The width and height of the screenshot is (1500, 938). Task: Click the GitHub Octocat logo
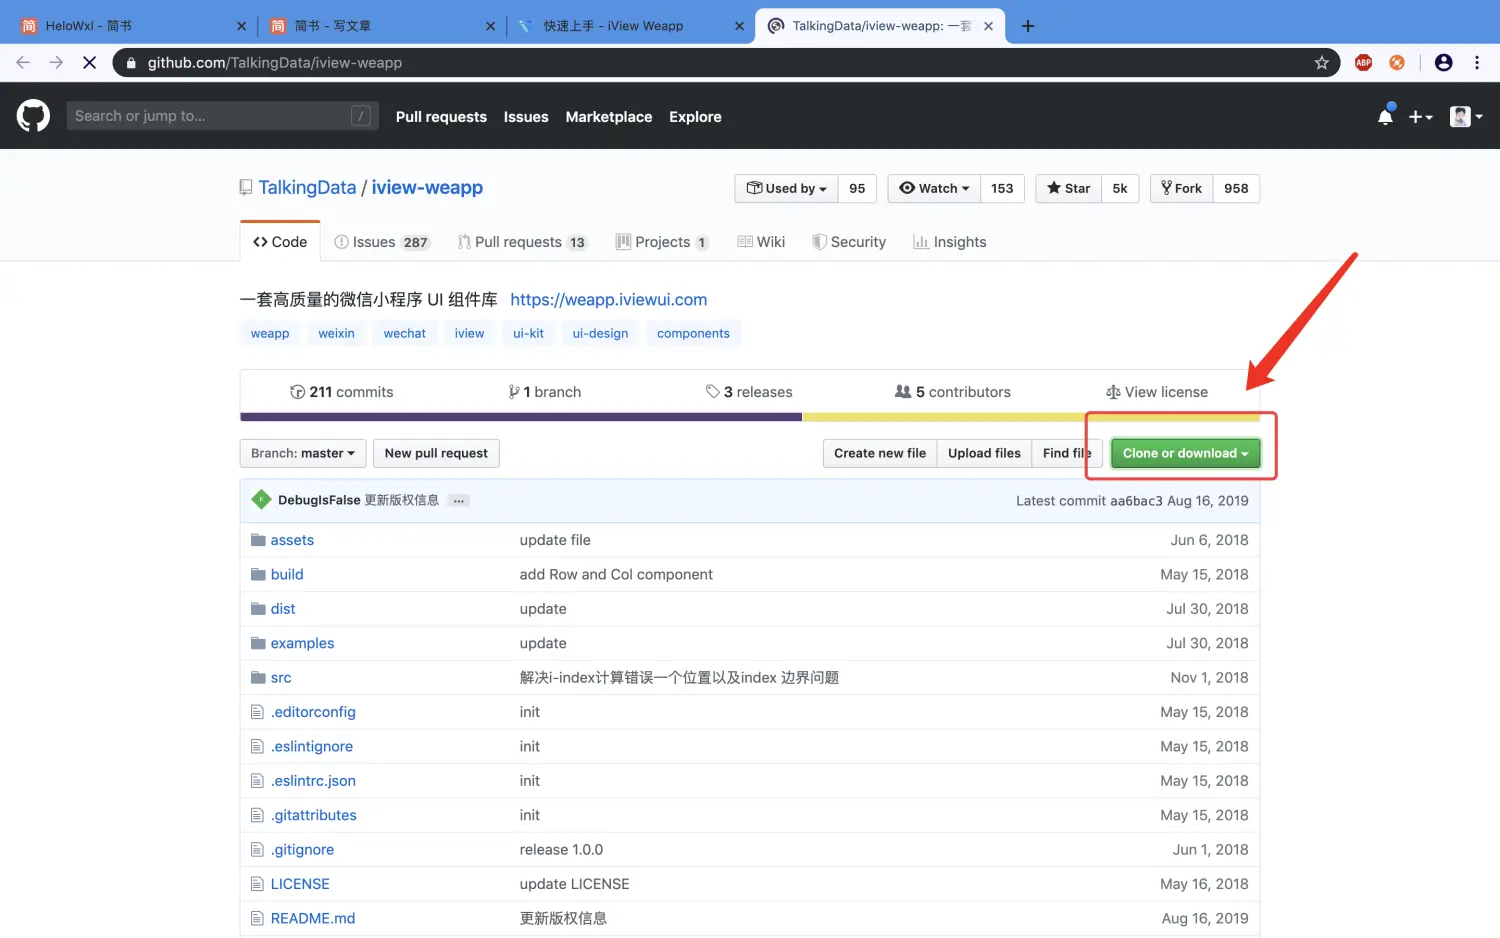point(33,116)
